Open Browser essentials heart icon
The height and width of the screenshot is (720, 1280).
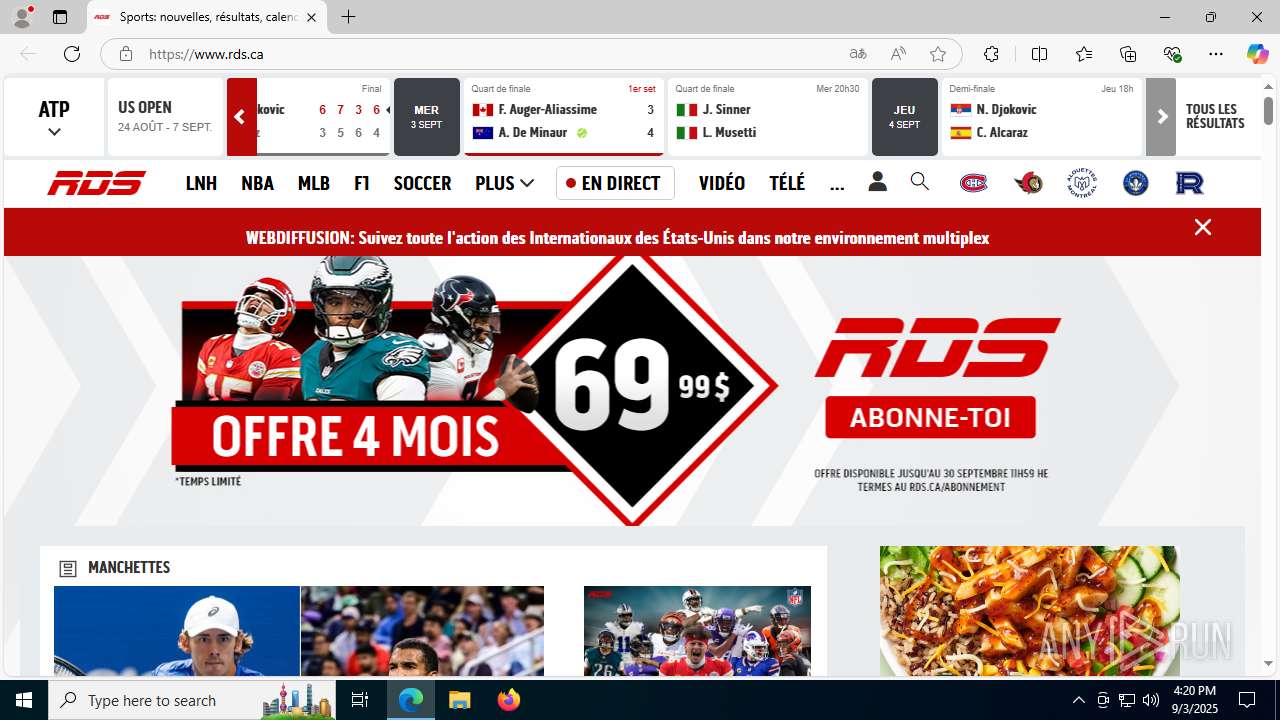[1172, 54]
